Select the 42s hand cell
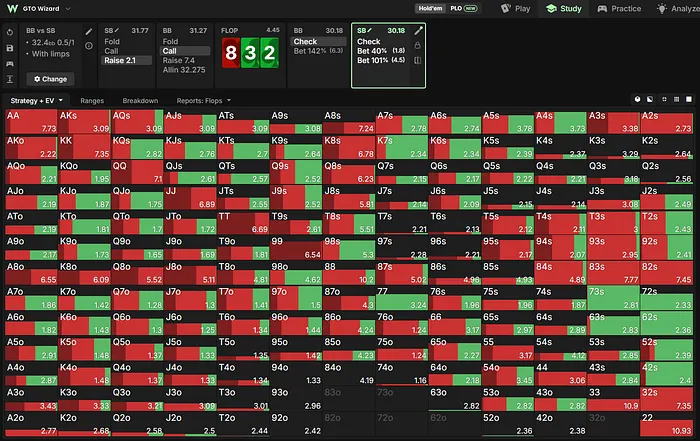Viewport: 700px width, 441px height. [667, 374]
